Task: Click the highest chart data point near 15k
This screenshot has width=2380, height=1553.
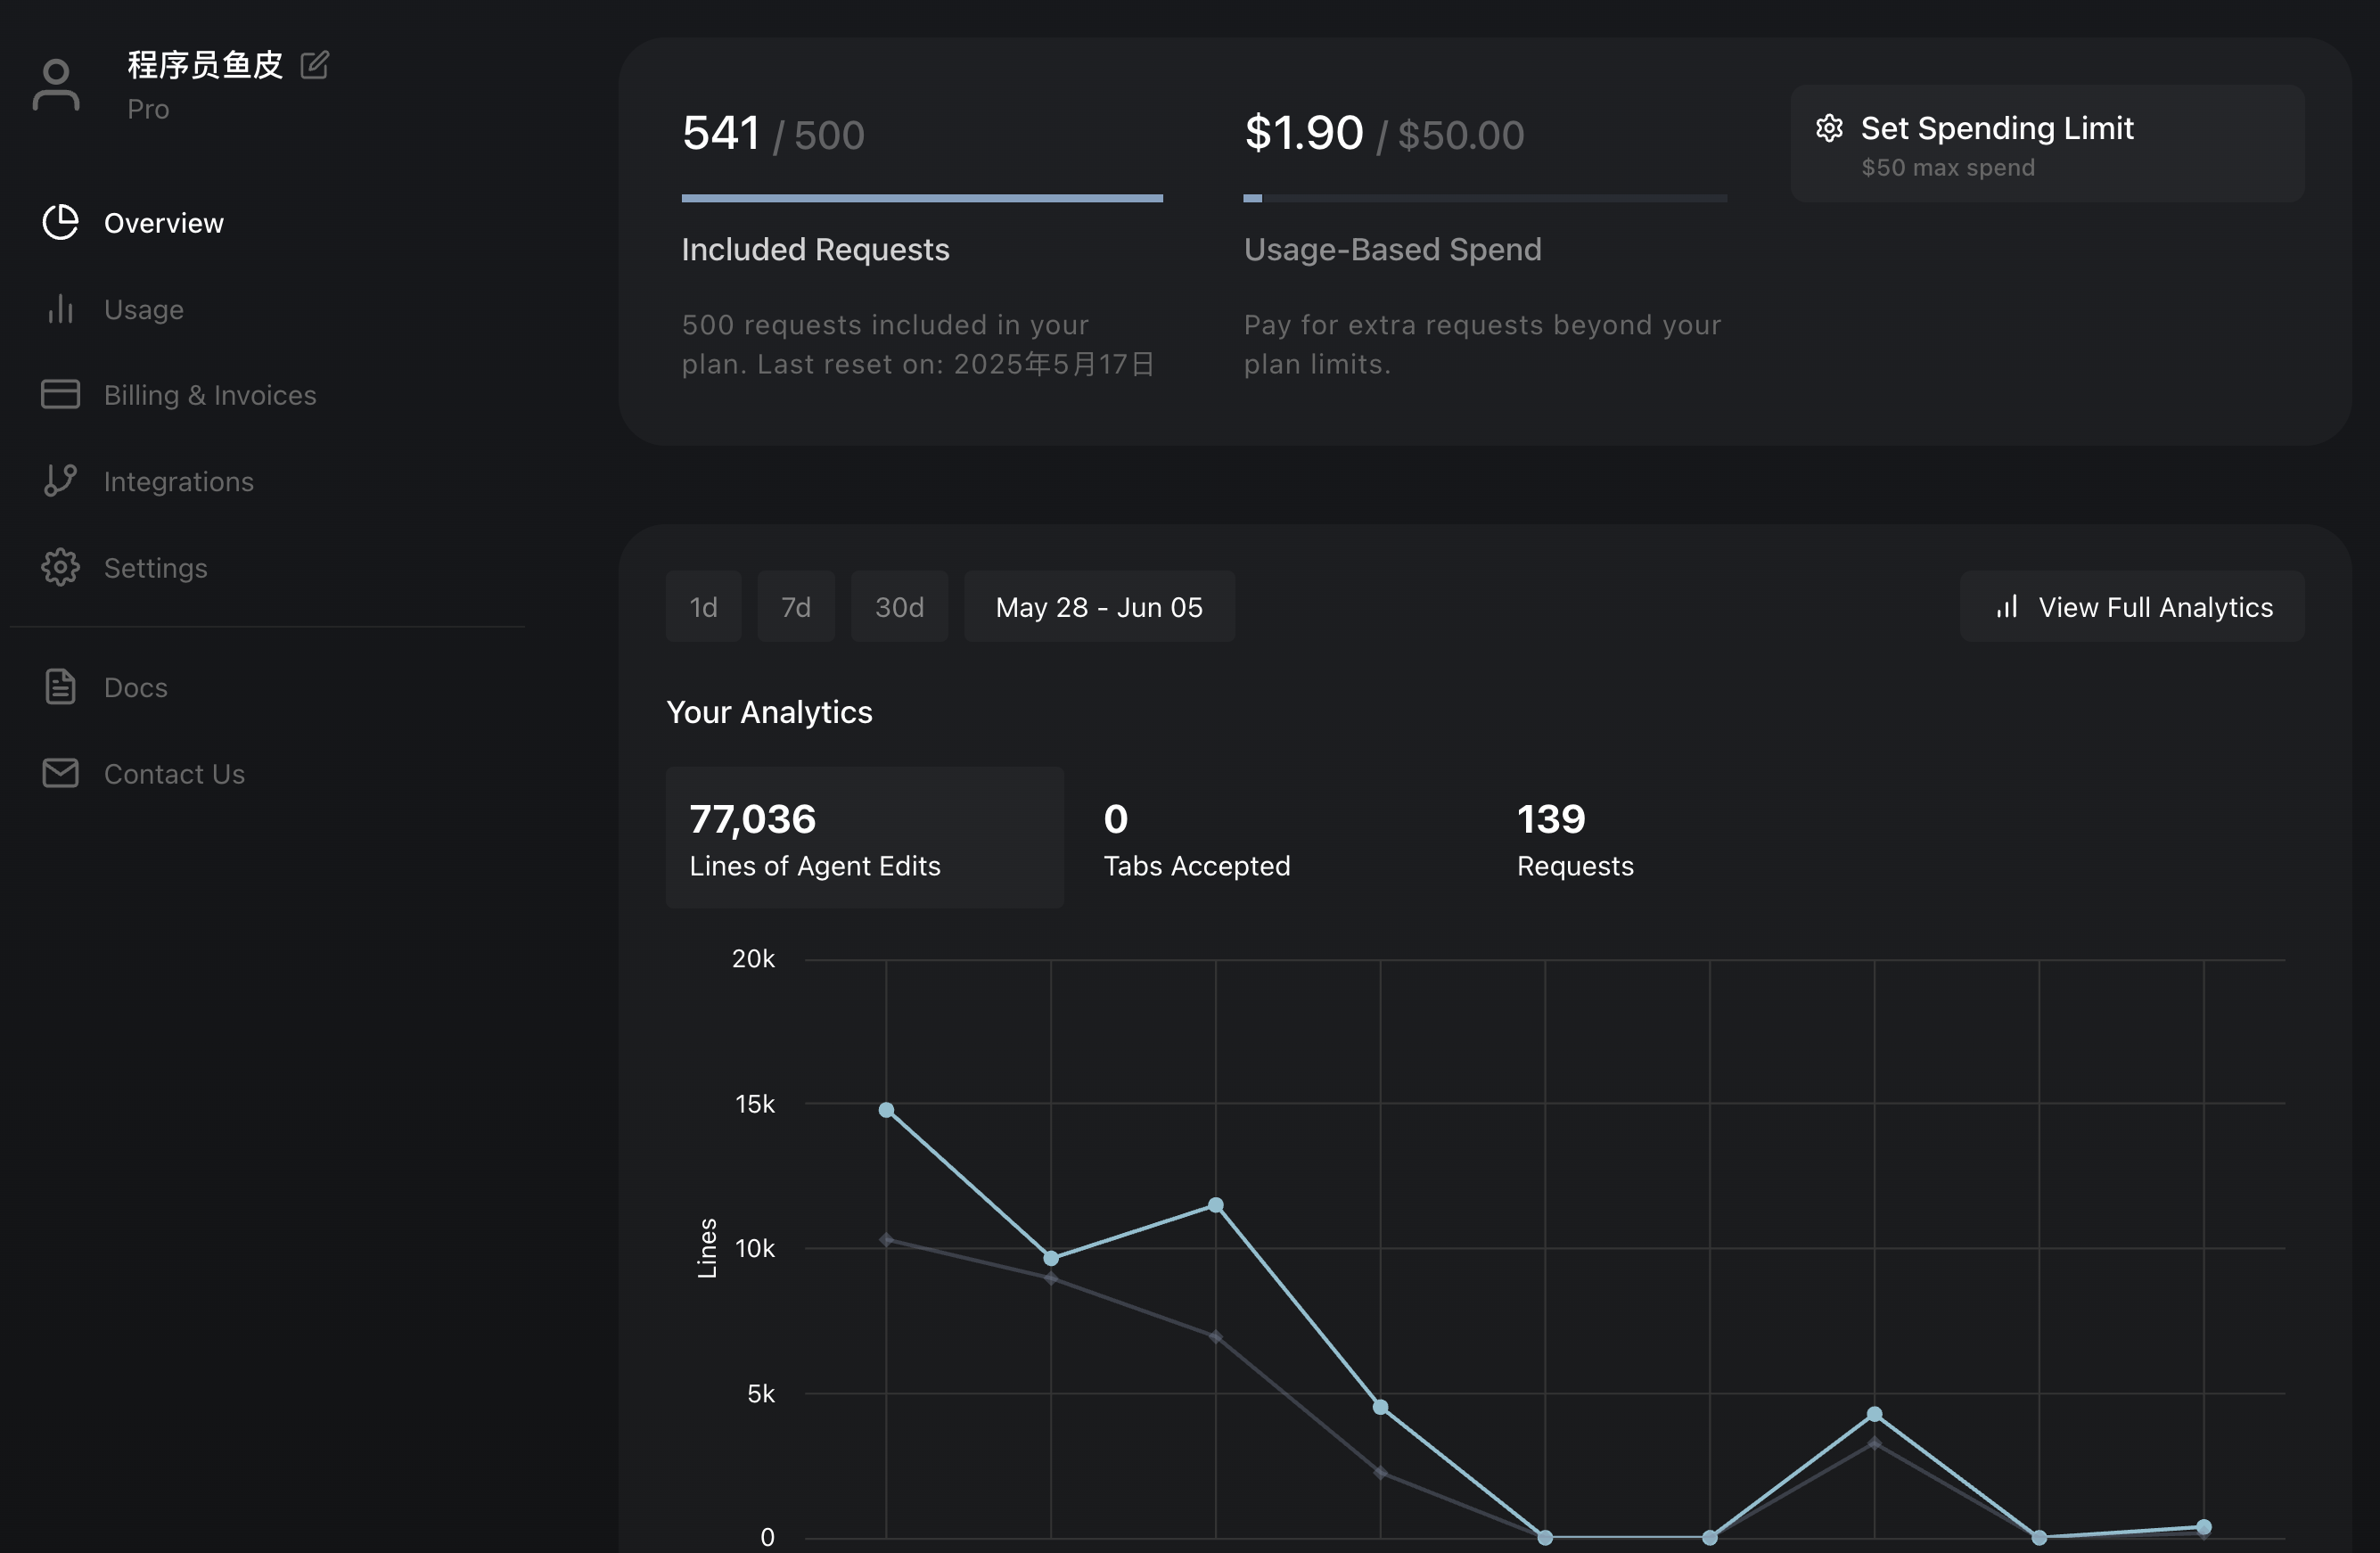Action: point(886,1110)
